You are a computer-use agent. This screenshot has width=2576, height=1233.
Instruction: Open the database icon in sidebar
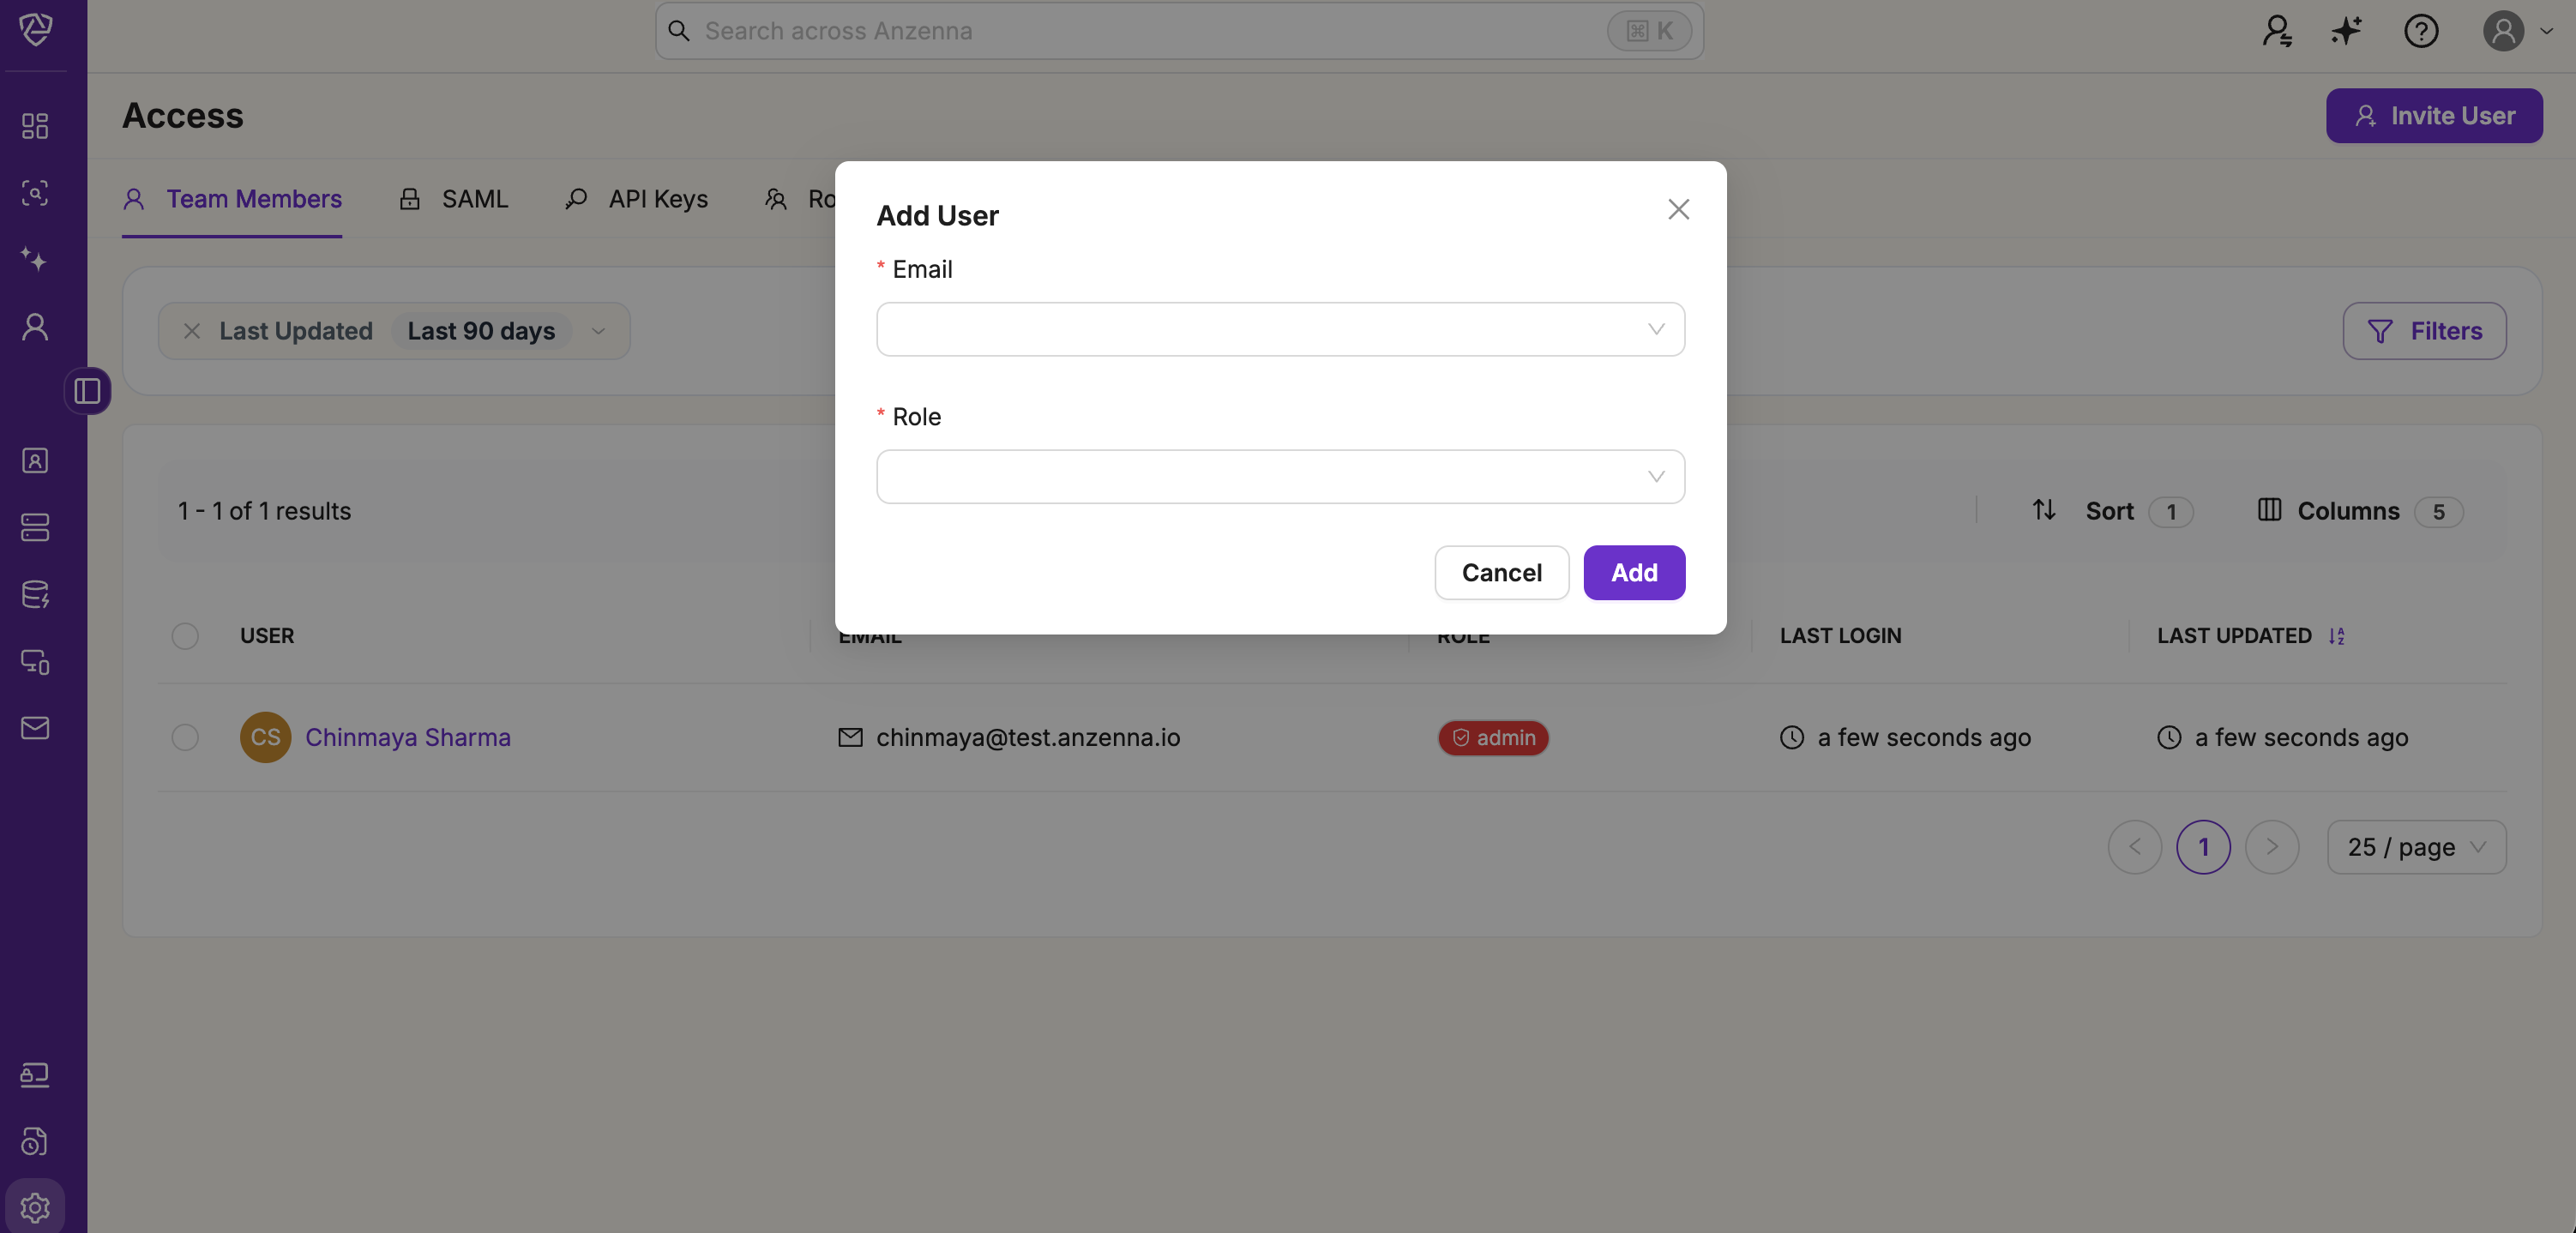[x=35, y=594]
